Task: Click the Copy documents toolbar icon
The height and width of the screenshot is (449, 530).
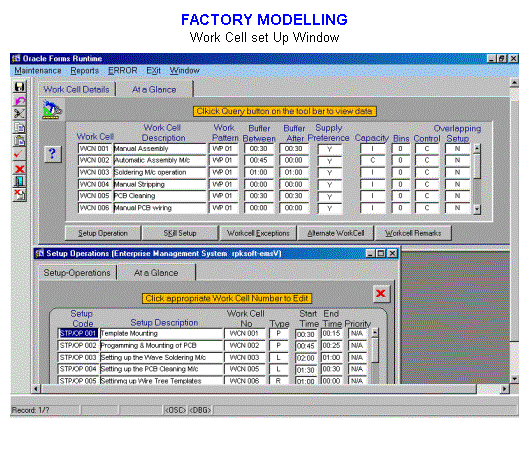Action: pos(20,127)
